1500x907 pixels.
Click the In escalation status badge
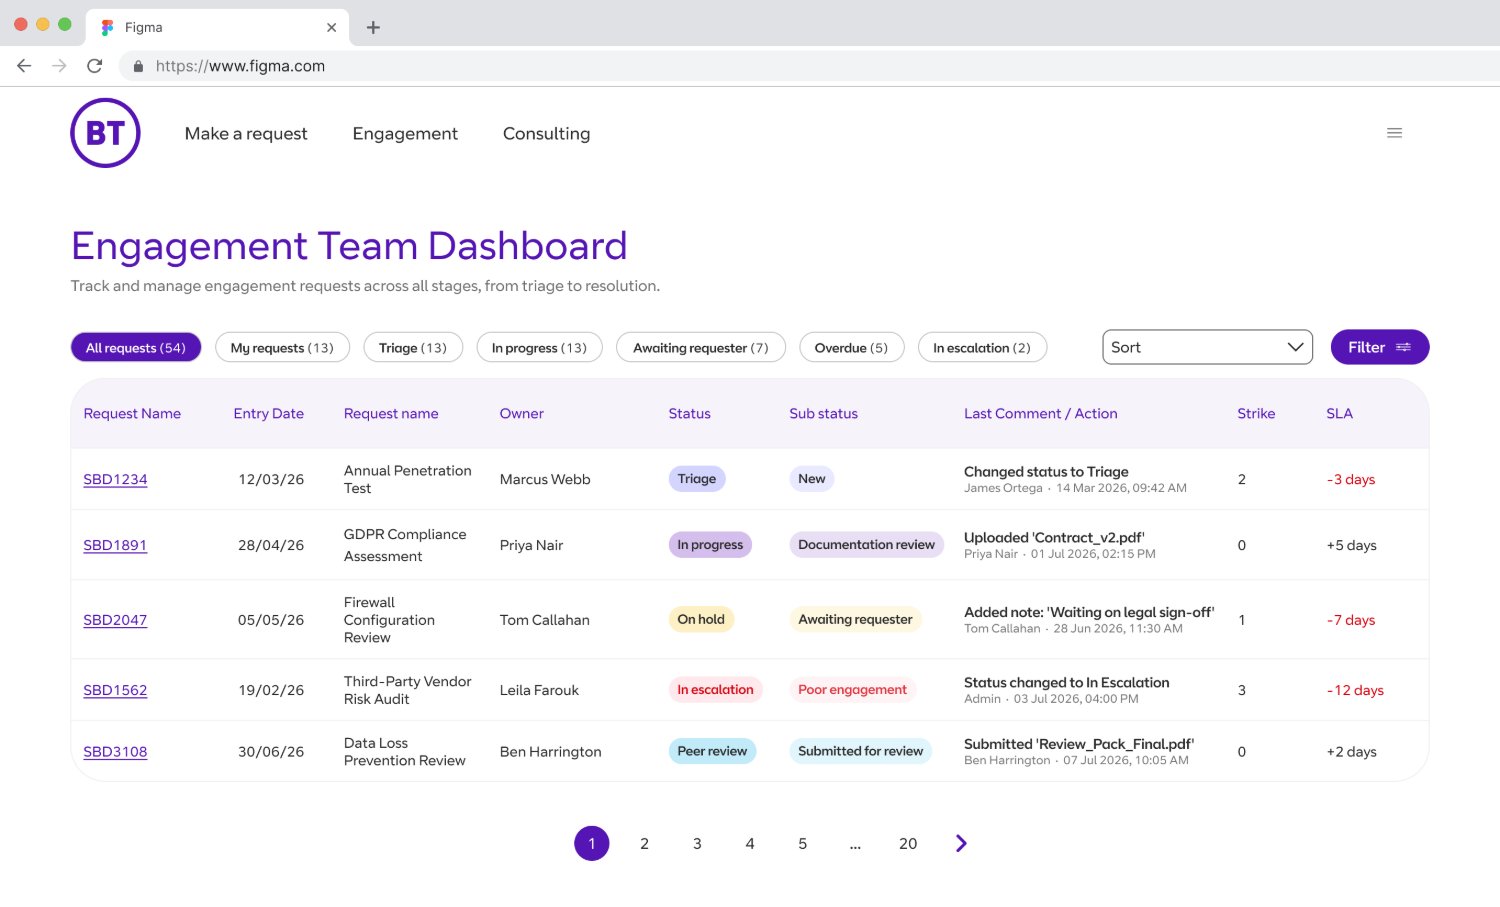[715, 689]
